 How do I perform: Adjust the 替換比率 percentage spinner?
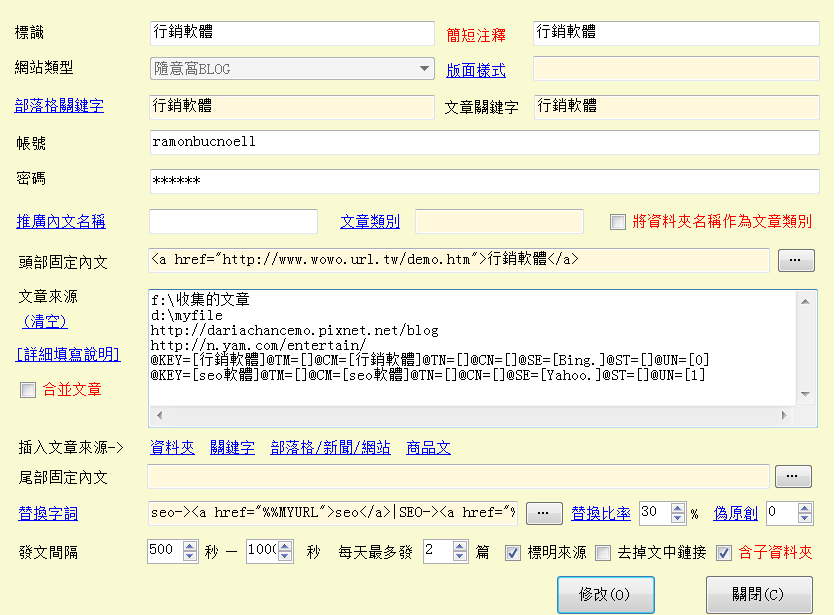tap(678, 513)
